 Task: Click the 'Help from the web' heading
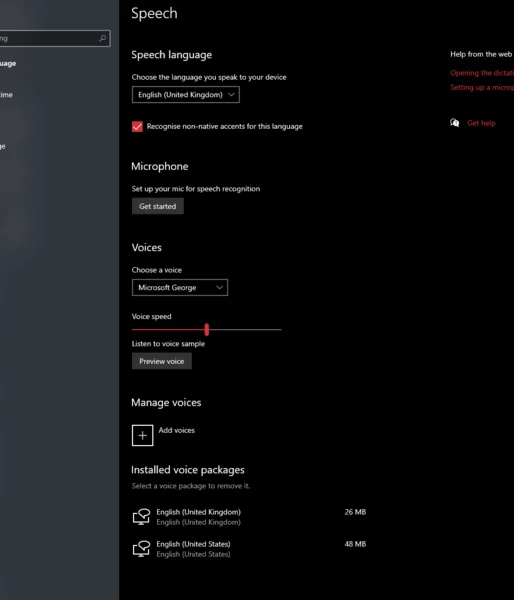point(481,54)
